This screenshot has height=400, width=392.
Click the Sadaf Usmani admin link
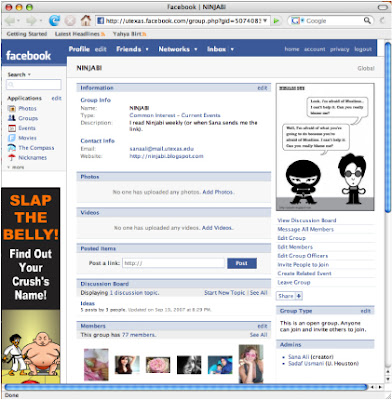pos(306,363)
